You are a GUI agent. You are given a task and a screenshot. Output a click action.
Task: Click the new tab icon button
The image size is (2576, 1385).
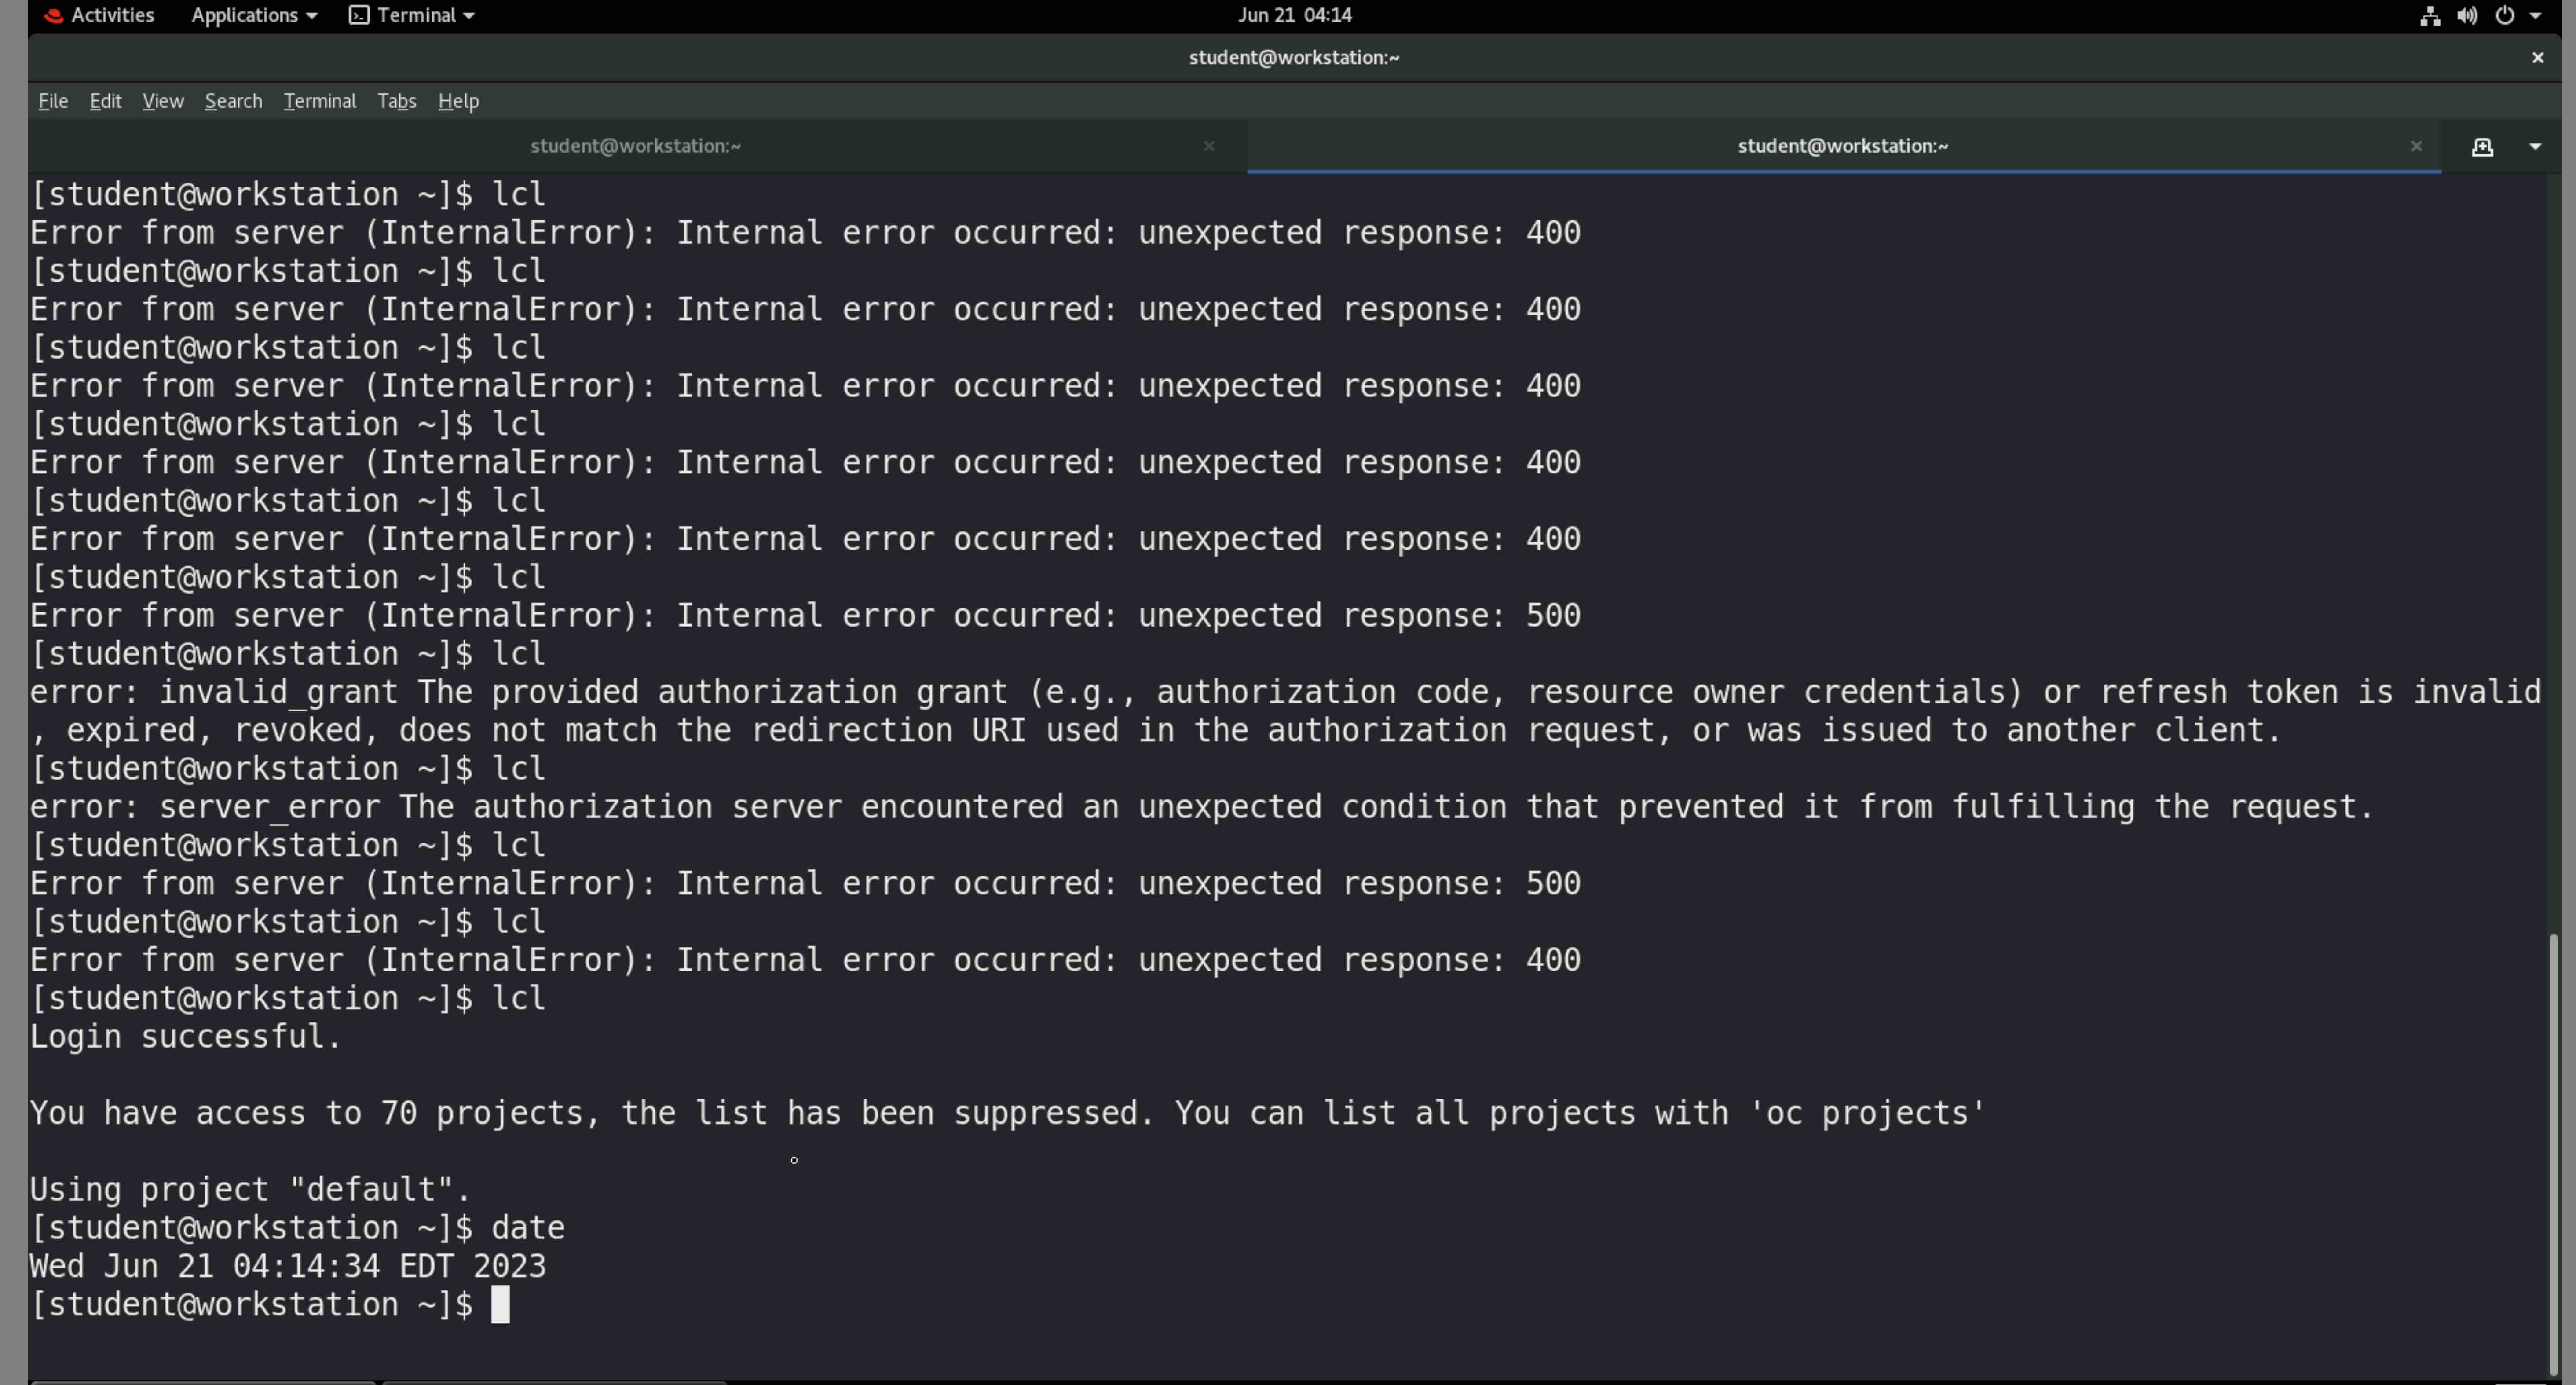(x=2481, y=147)
